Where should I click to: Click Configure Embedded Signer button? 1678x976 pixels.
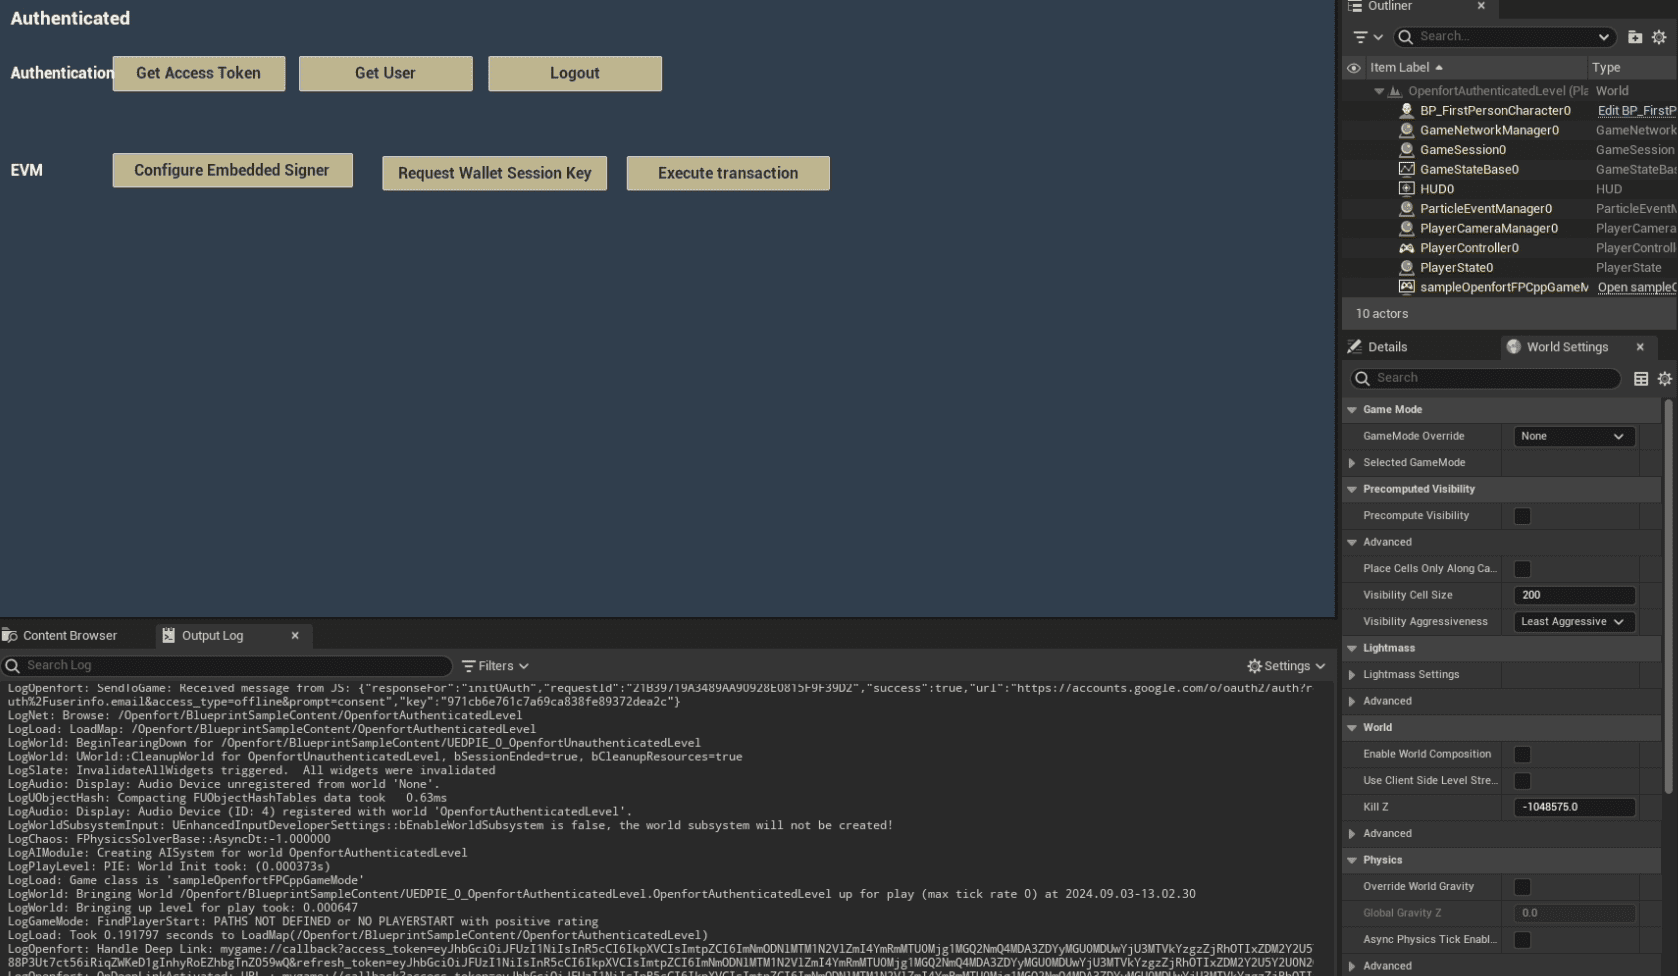[232, 170]
